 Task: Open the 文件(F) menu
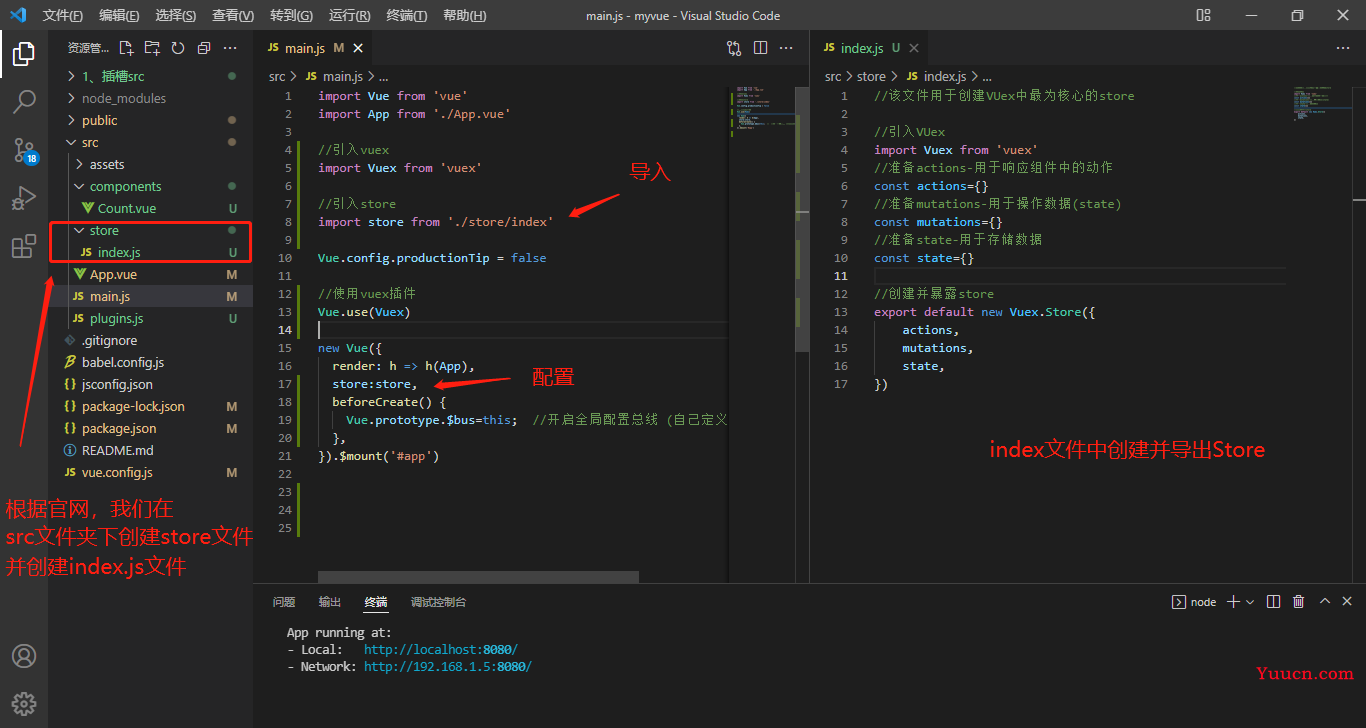click(63, 15)
